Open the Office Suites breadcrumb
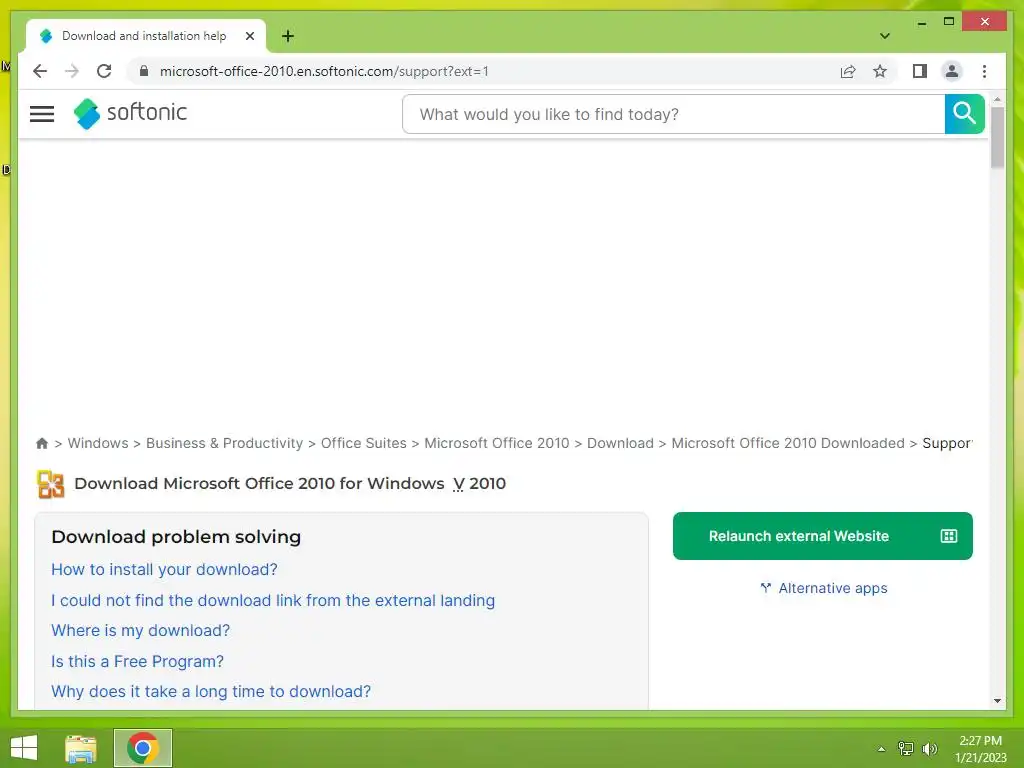 point(363,443)
